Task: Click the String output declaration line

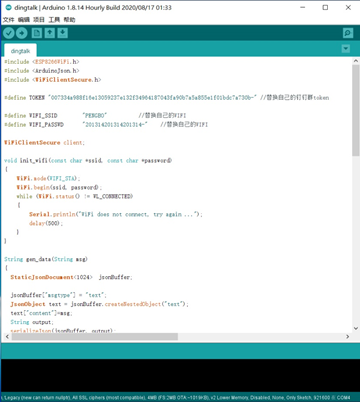Action: coord(32,322)
